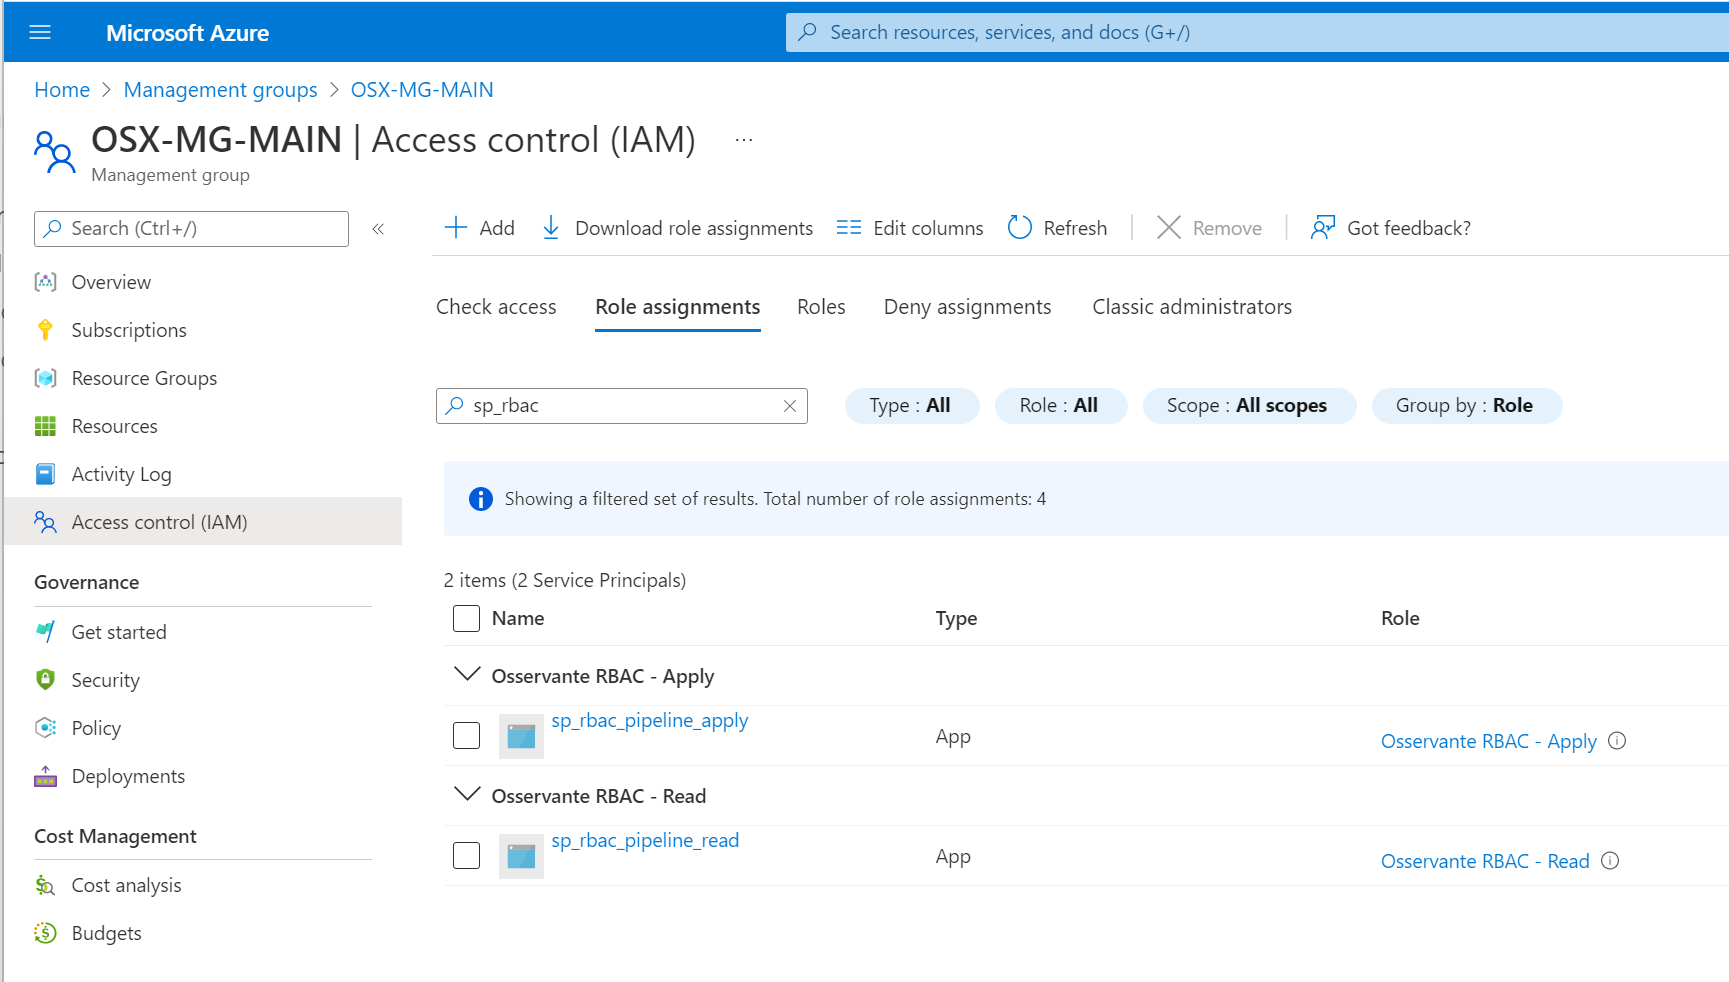Focus the global search resources field
The width and height of the screenshot is (1729, 982).
click(1257, 32)
